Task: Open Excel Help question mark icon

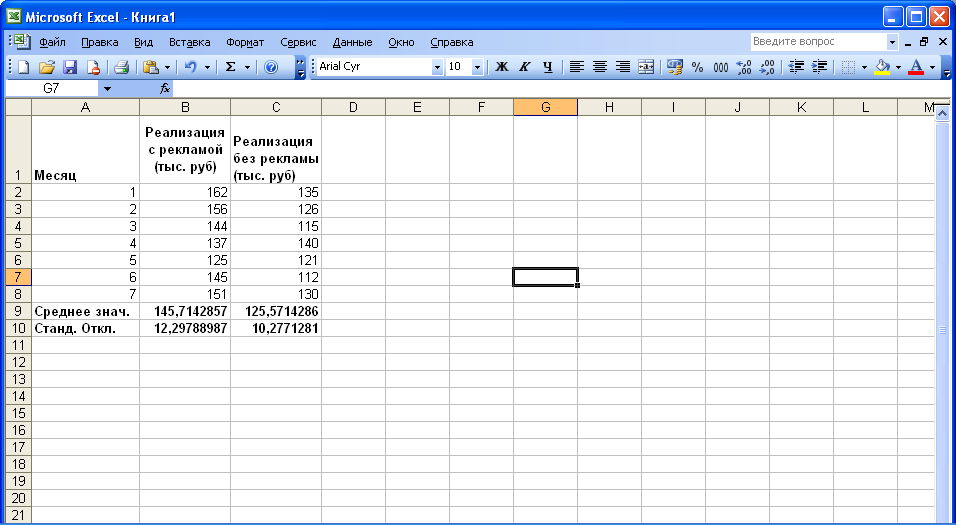Action: [x=271, y=67]
